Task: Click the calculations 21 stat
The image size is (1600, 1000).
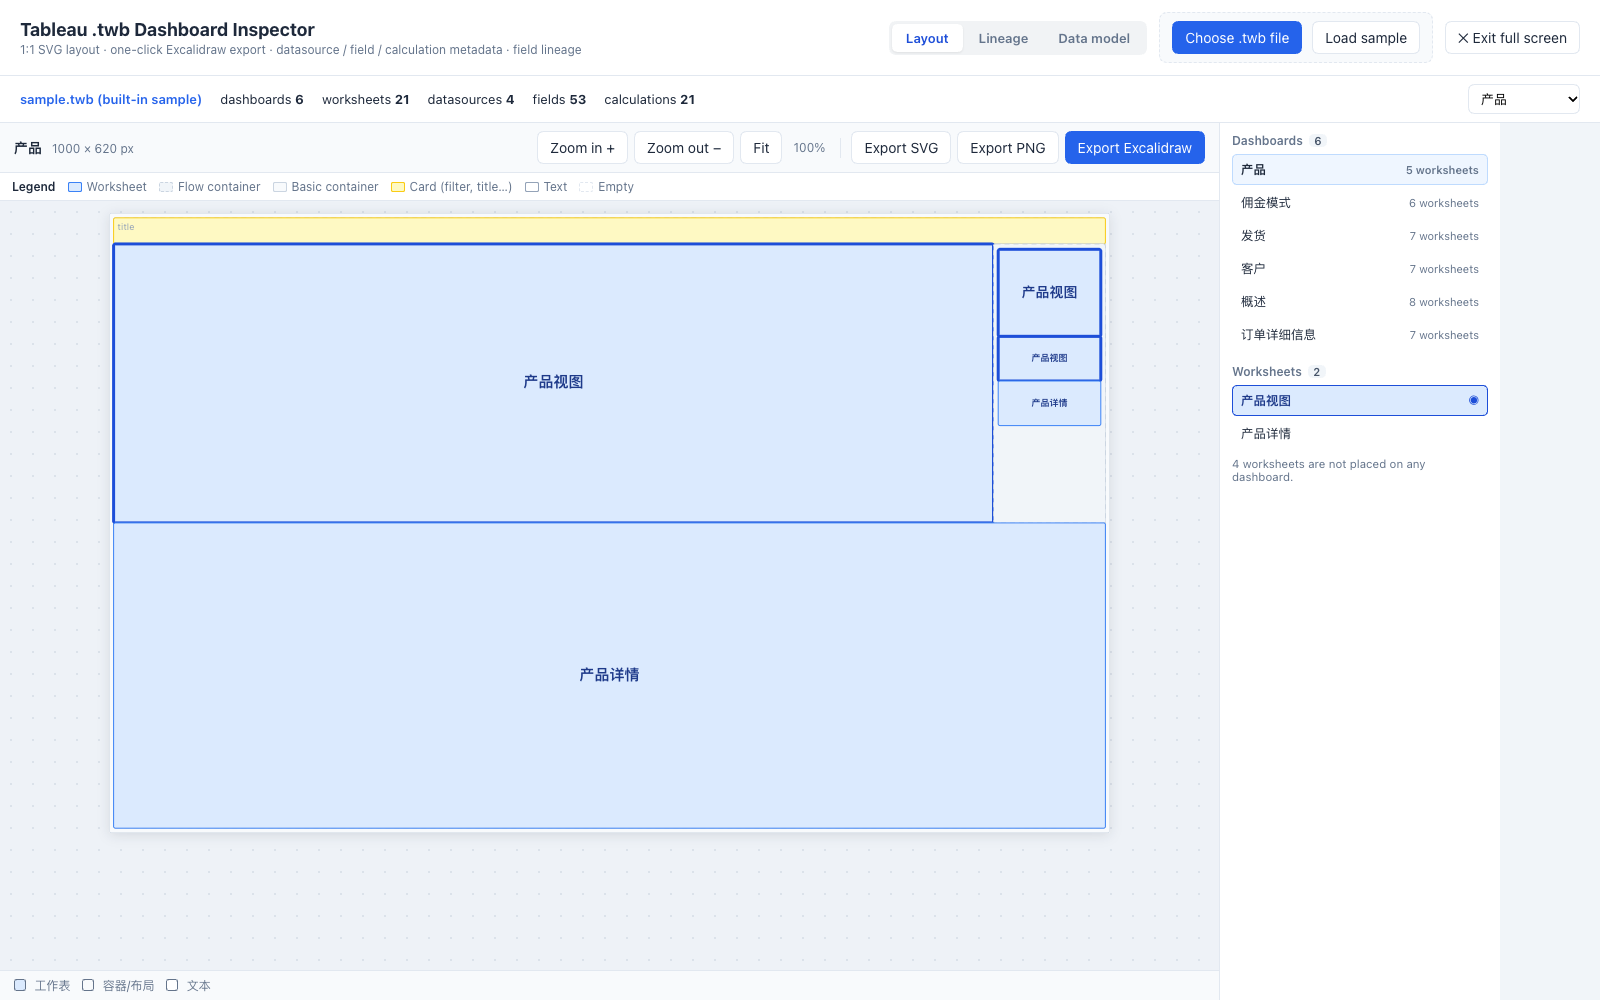Action: point(649,99)
